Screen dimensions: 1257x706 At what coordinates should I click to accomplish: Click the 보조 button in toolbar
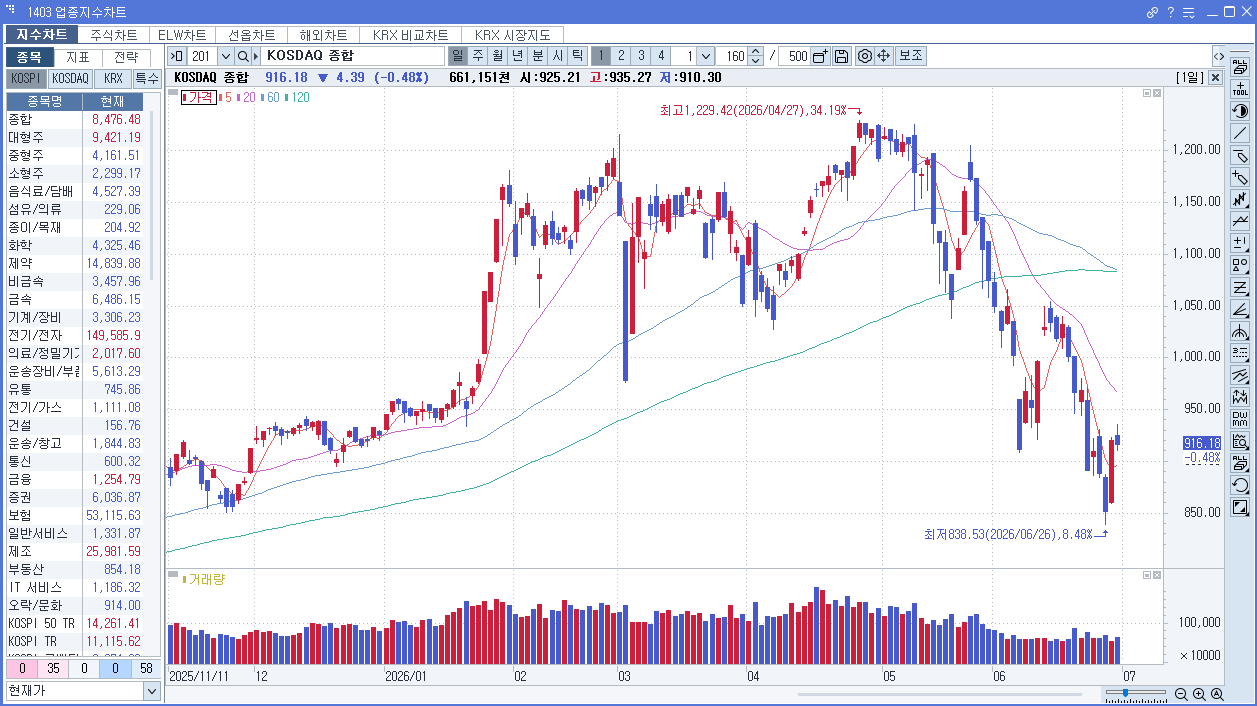tap(911, 56)
